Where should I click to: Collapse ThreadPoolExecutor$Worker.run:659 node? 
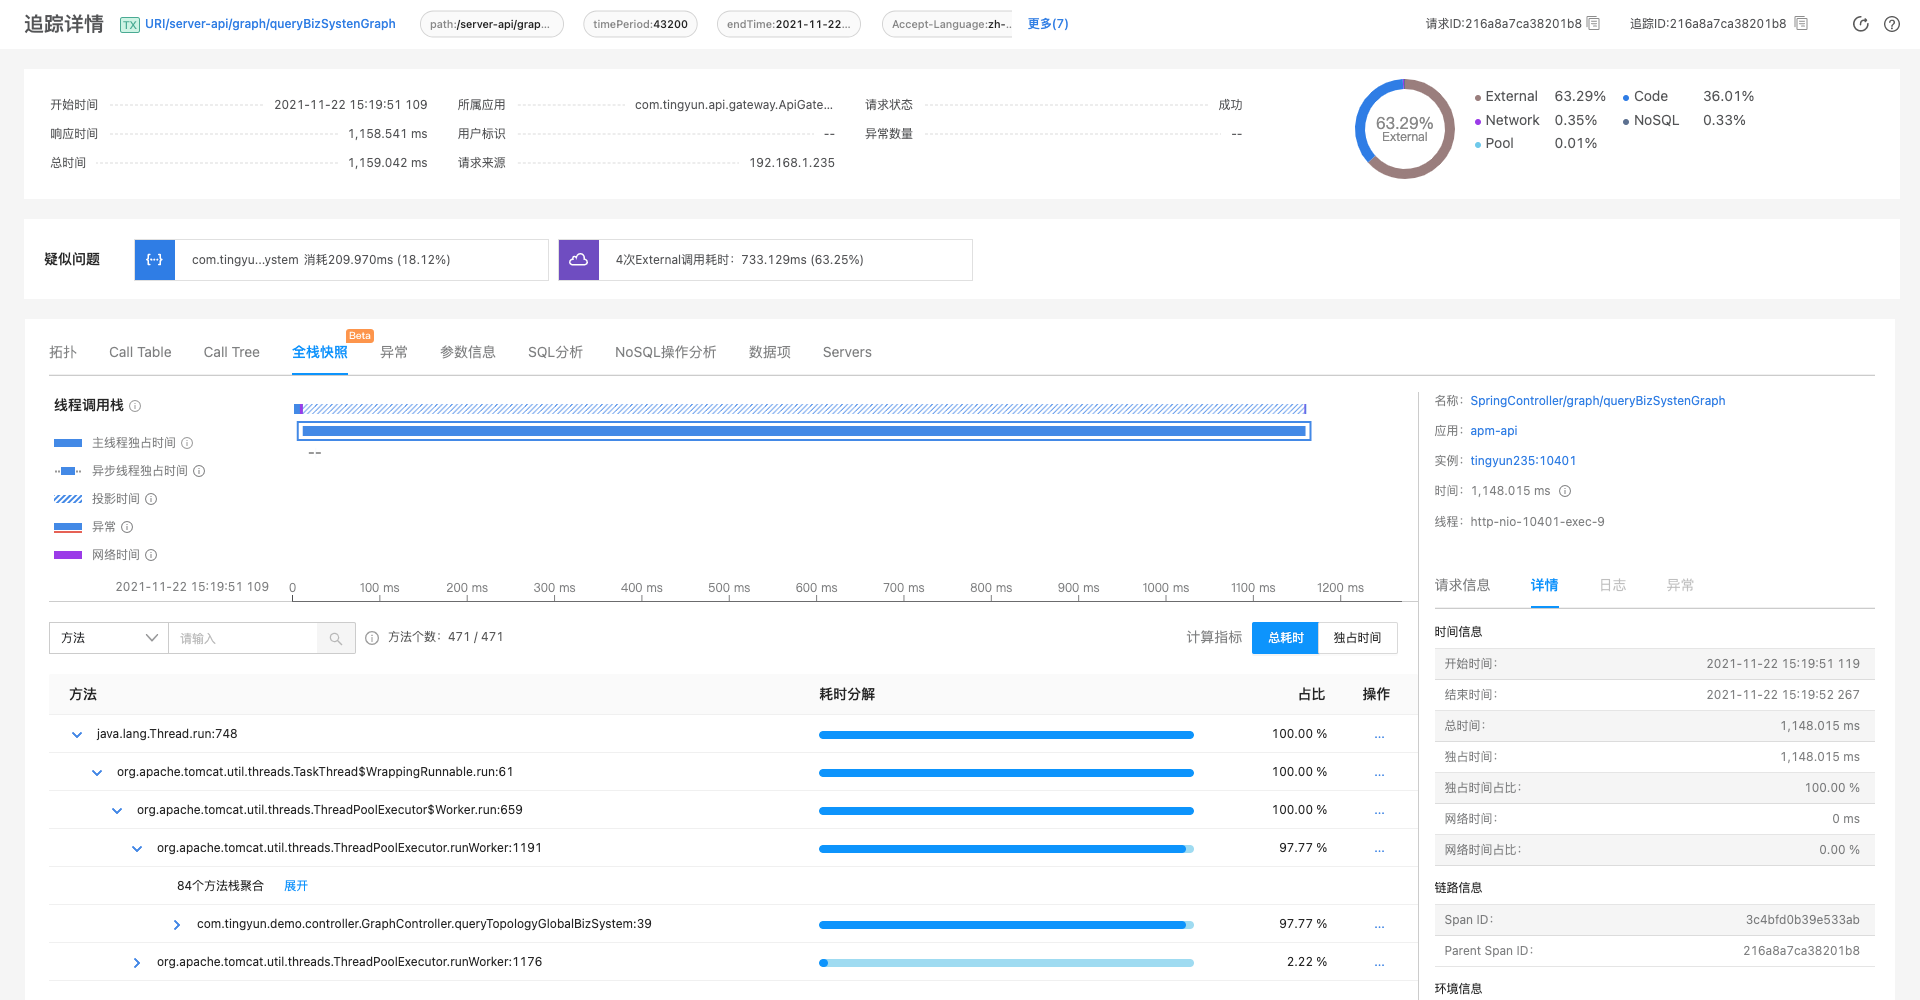pyautogui.click(x=117, y=811)
